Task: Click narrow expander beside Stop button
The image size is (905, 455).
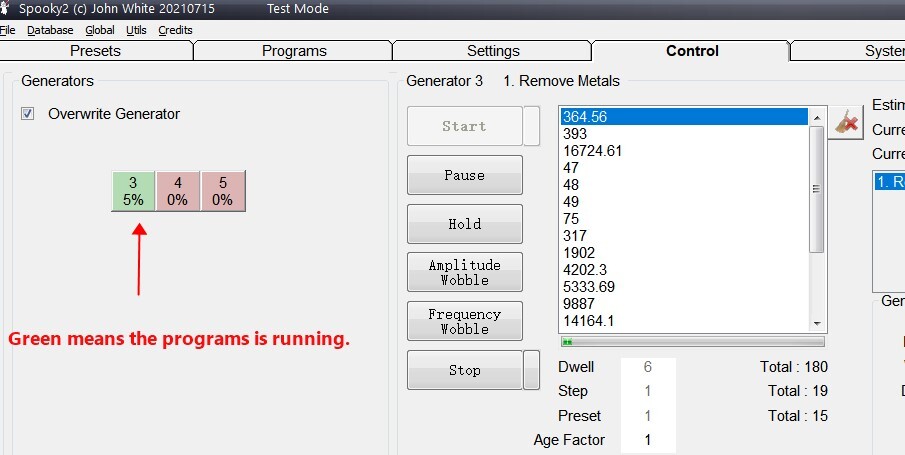Action: [x=532, y=370]
